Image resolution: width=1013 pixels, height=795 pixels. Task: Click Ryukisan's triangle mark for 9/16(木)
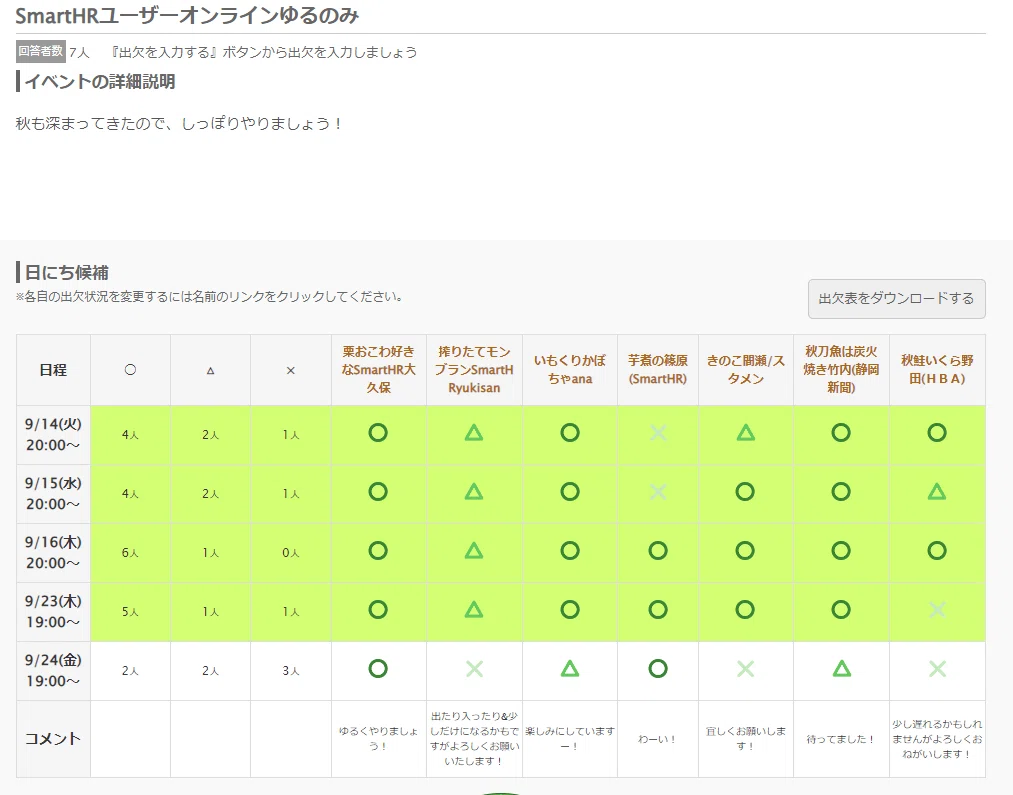pos(474,551)
